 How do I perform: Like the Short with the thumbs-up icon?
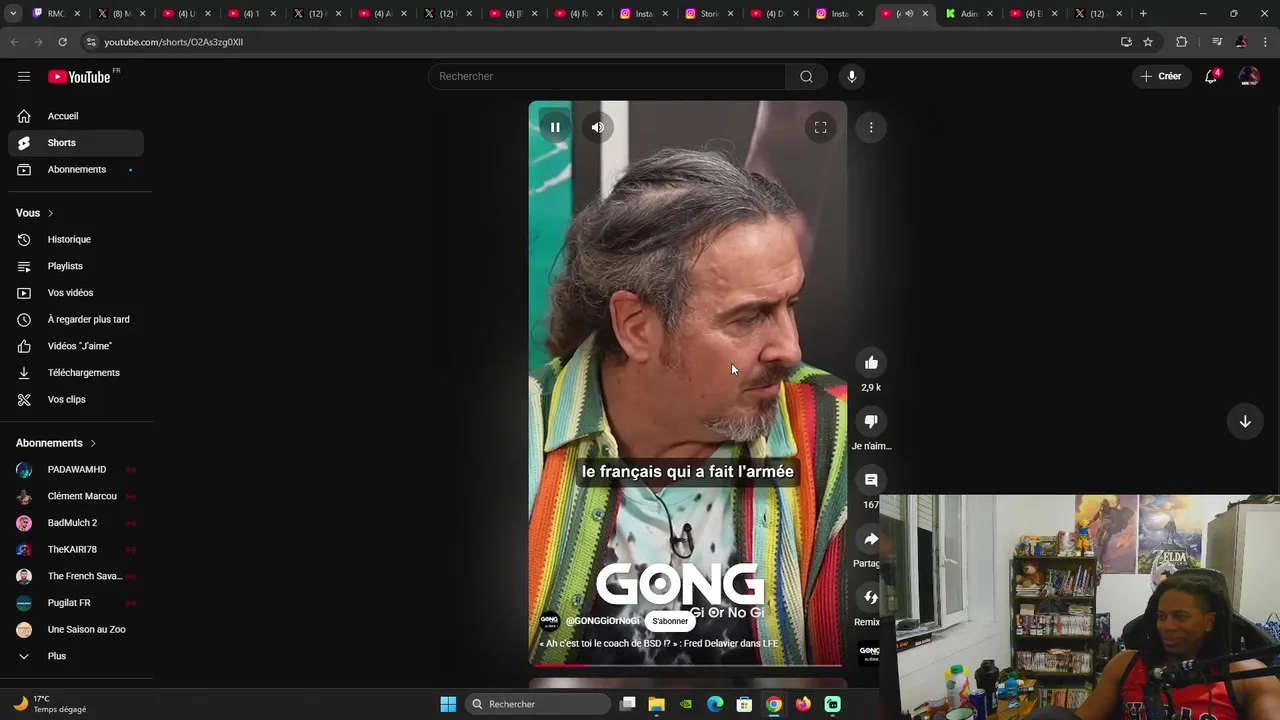(x=871, y=363)
